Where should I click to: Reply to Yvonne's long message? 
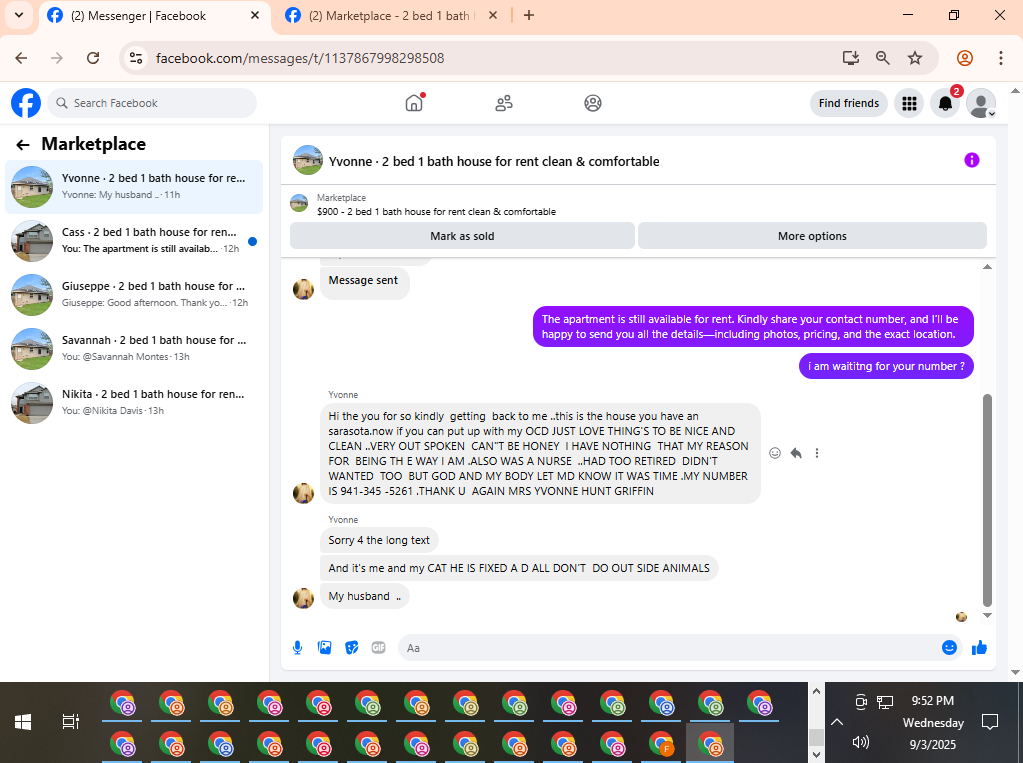coord(796,453)
